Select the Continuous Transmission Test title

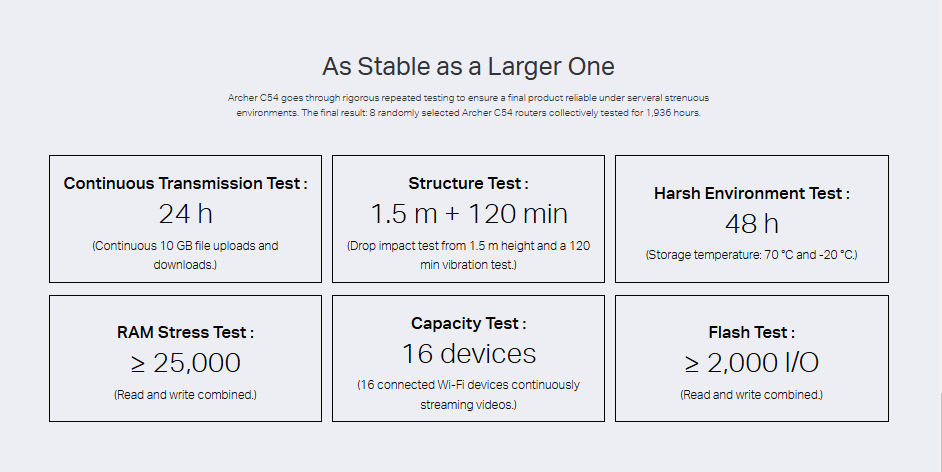click(x=185, y=184)
